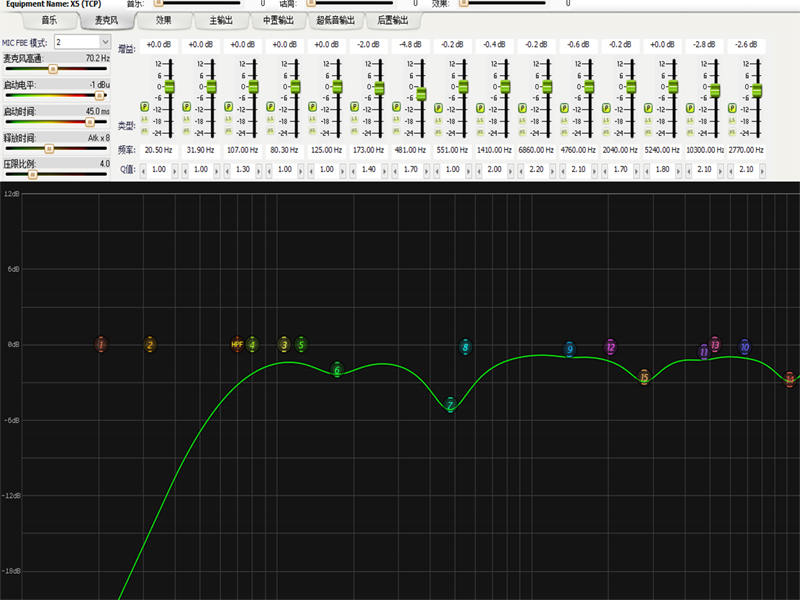Decrease Q value of 1410.00 Hz band
This screenshot has width=800, height=600.
click(x=479, y=170)
